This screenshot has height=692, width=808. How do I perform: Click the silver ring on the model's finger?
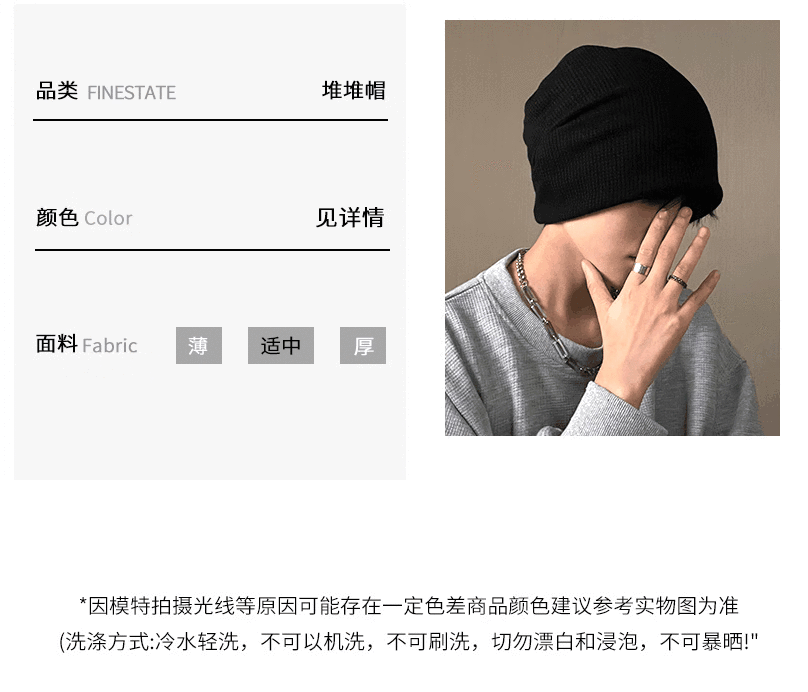coord(641,268)
